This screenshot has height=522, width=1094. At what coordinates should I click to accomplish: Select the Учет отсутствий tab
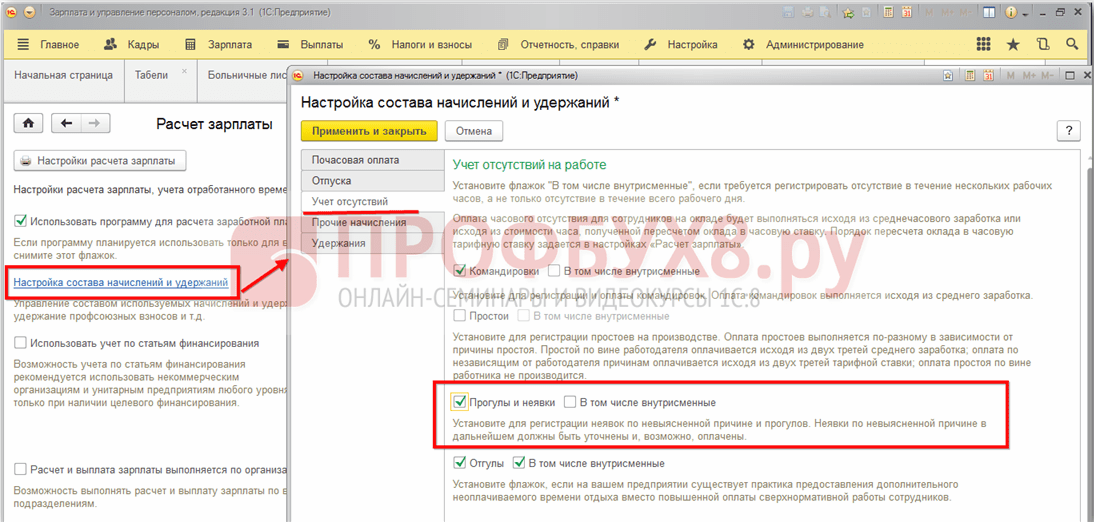(373, 201)
